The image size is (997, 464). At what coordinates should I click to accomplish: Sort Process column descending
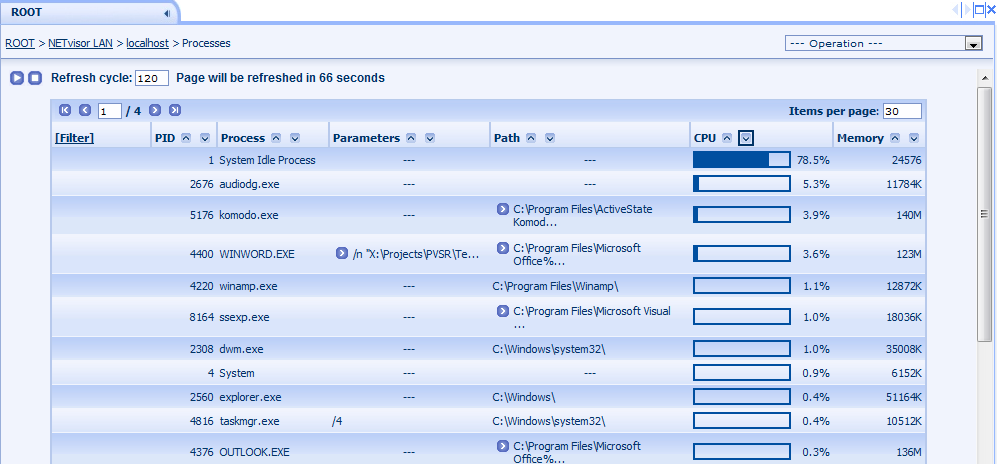[x=295, y=138]
